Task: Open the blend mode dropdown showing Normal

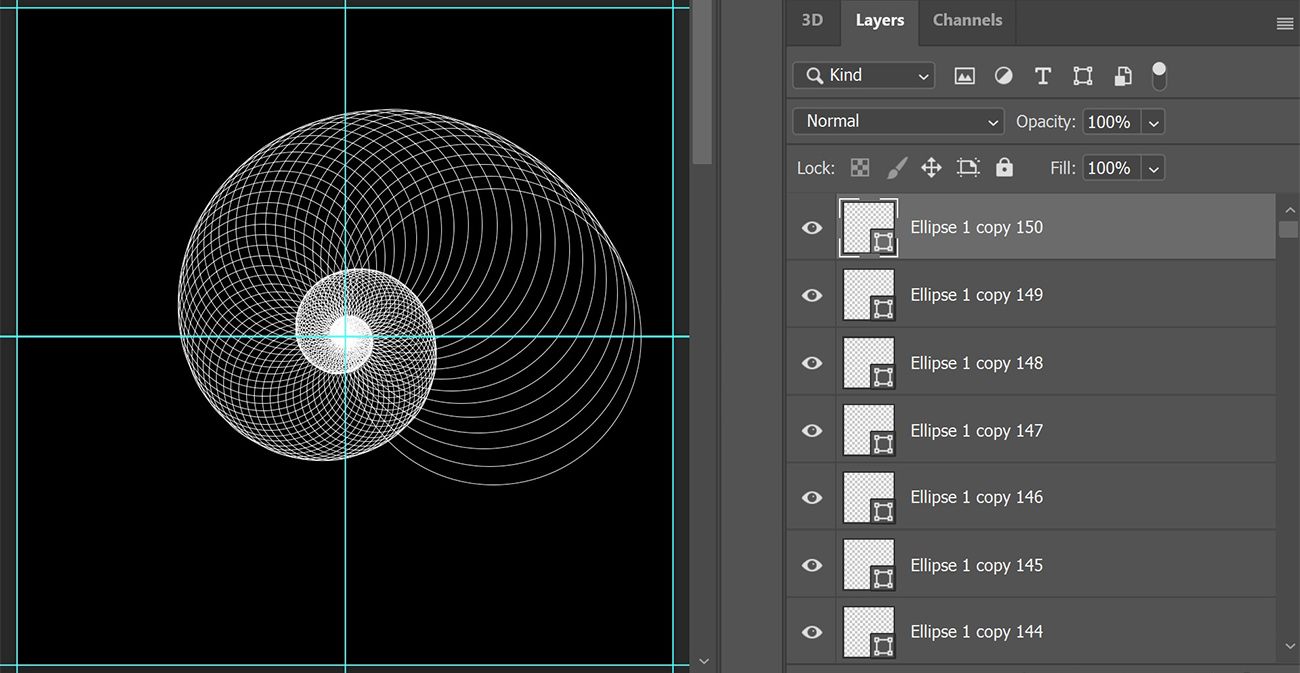Action: click(x=897, y=121)
